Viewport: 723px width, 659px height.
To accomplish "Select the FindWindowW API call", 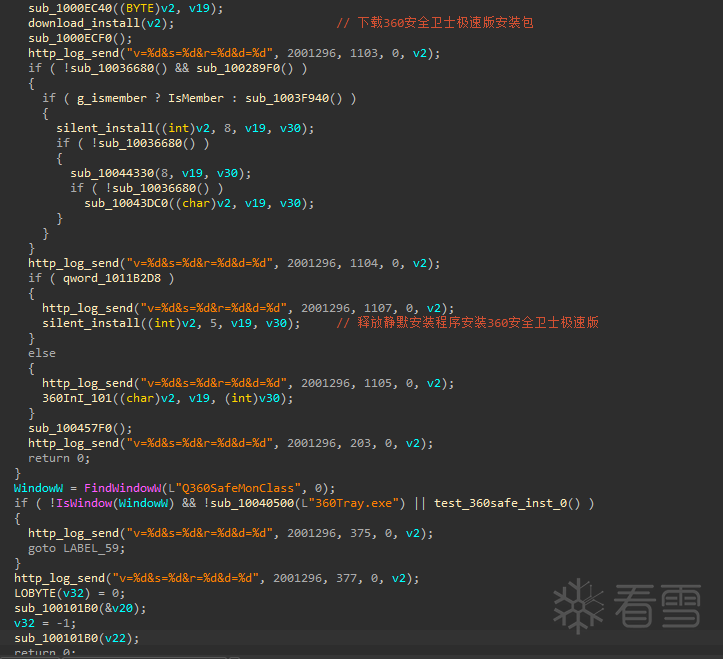I will (123, 488).
